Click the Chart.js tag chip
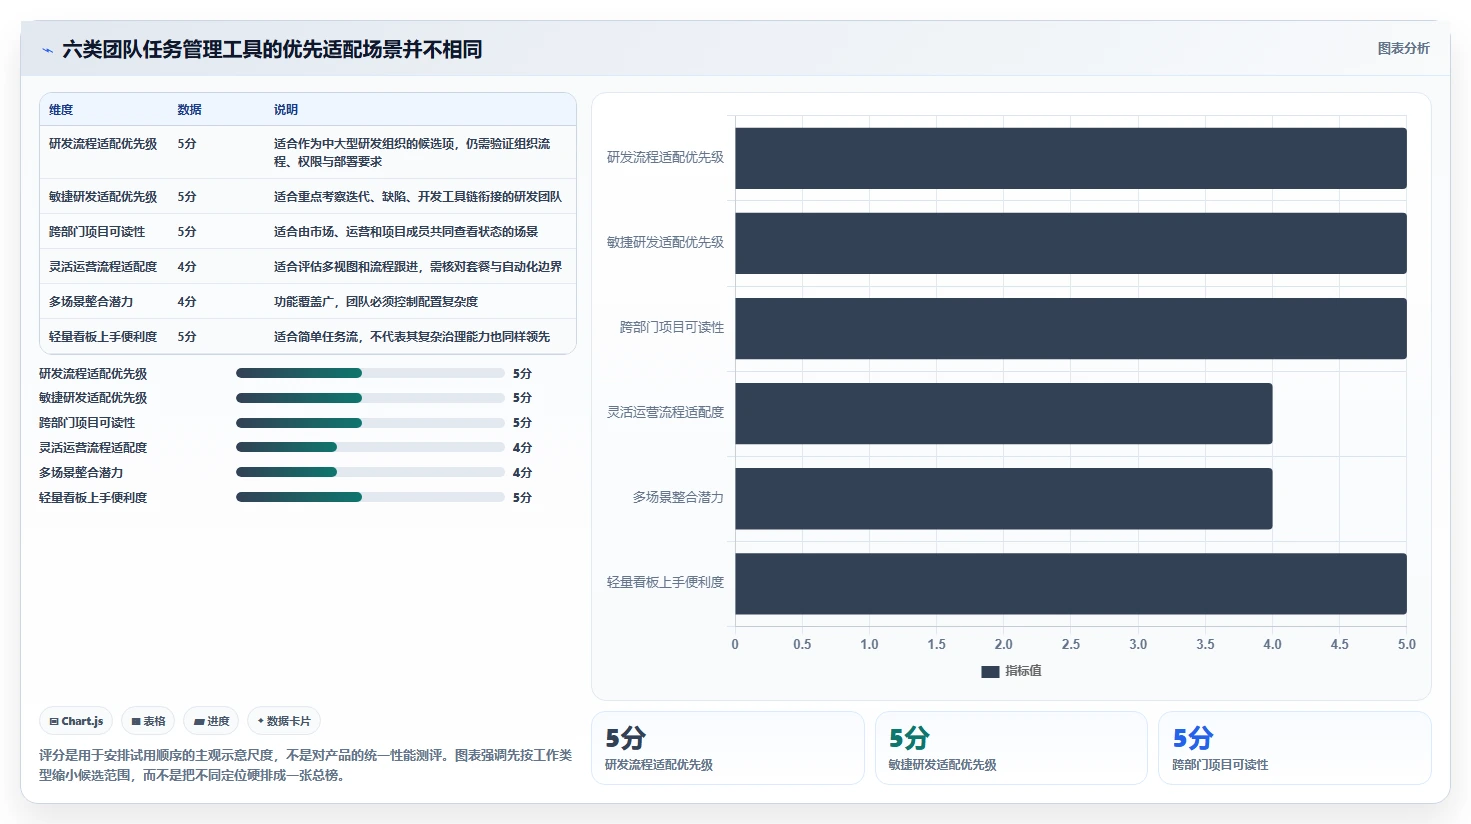Viewport: 1471px width, 824px height. pyautogui.click(x=76, y=721)
